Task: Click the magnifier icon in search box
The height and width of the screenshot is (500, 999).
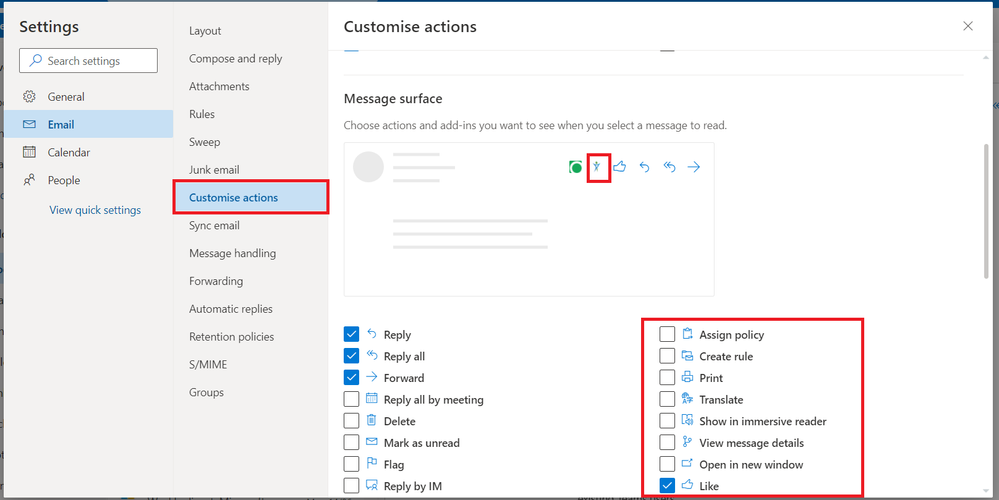Action: [36, 61]
